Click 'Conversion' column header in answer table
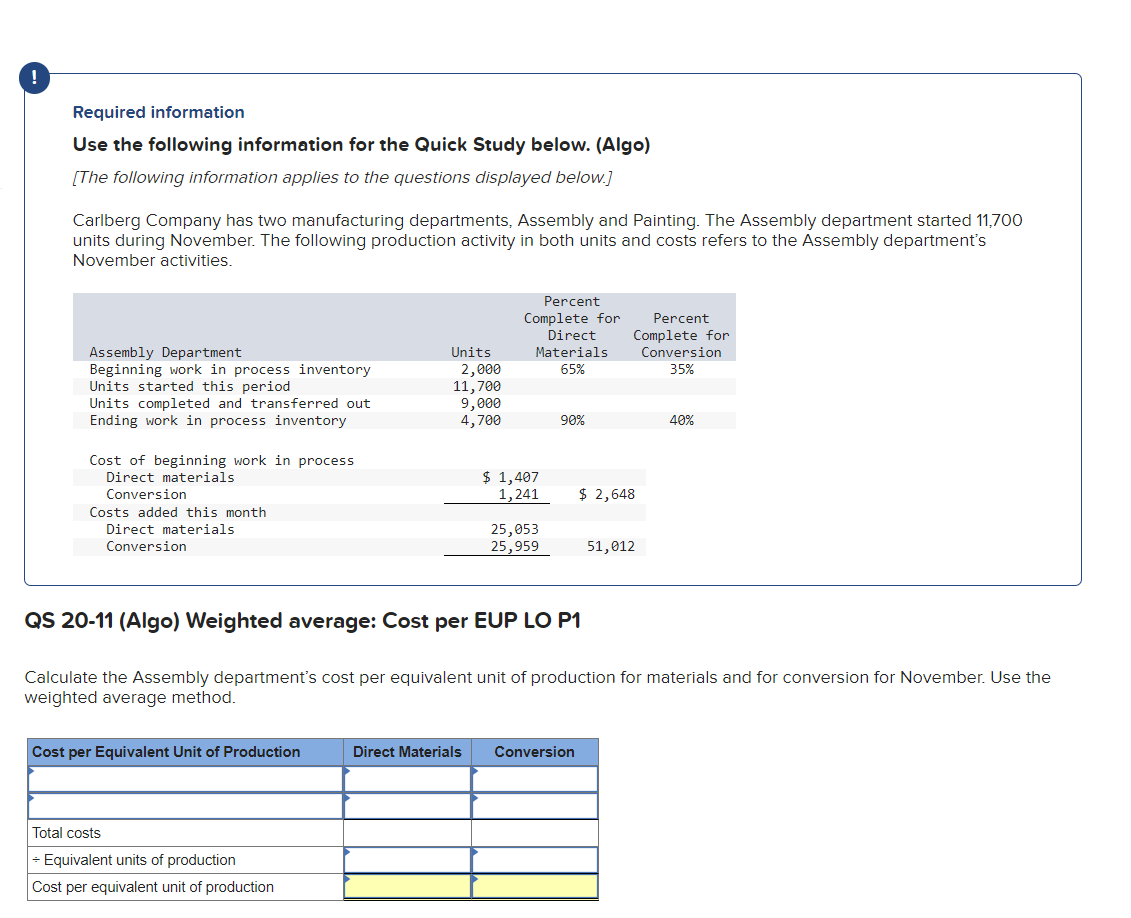Screen dimensions: 1131x918 tap(534, 751)
